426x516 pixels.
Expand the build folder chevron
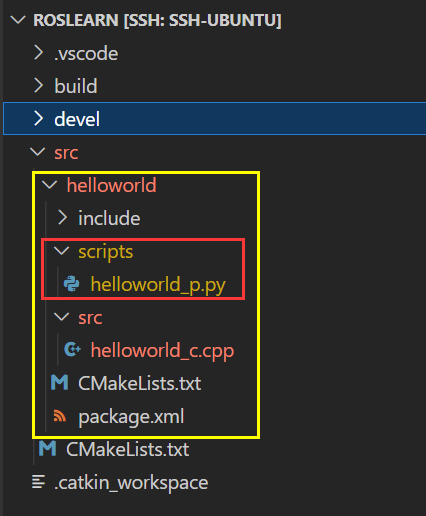click(39, 86)
